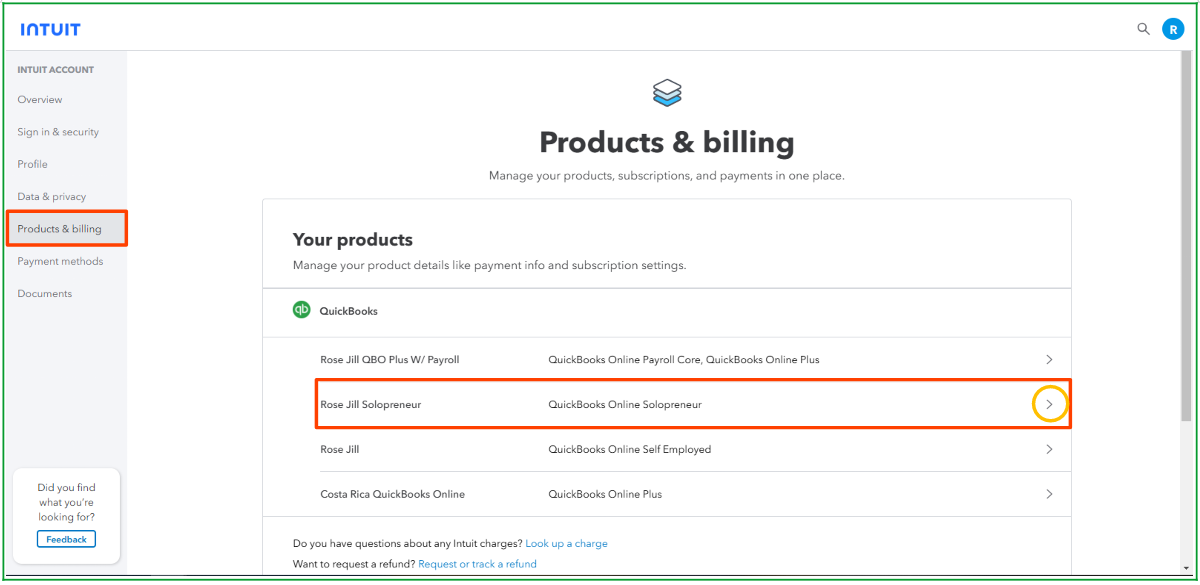Click the Feedback button

click(x=66, y=538)
